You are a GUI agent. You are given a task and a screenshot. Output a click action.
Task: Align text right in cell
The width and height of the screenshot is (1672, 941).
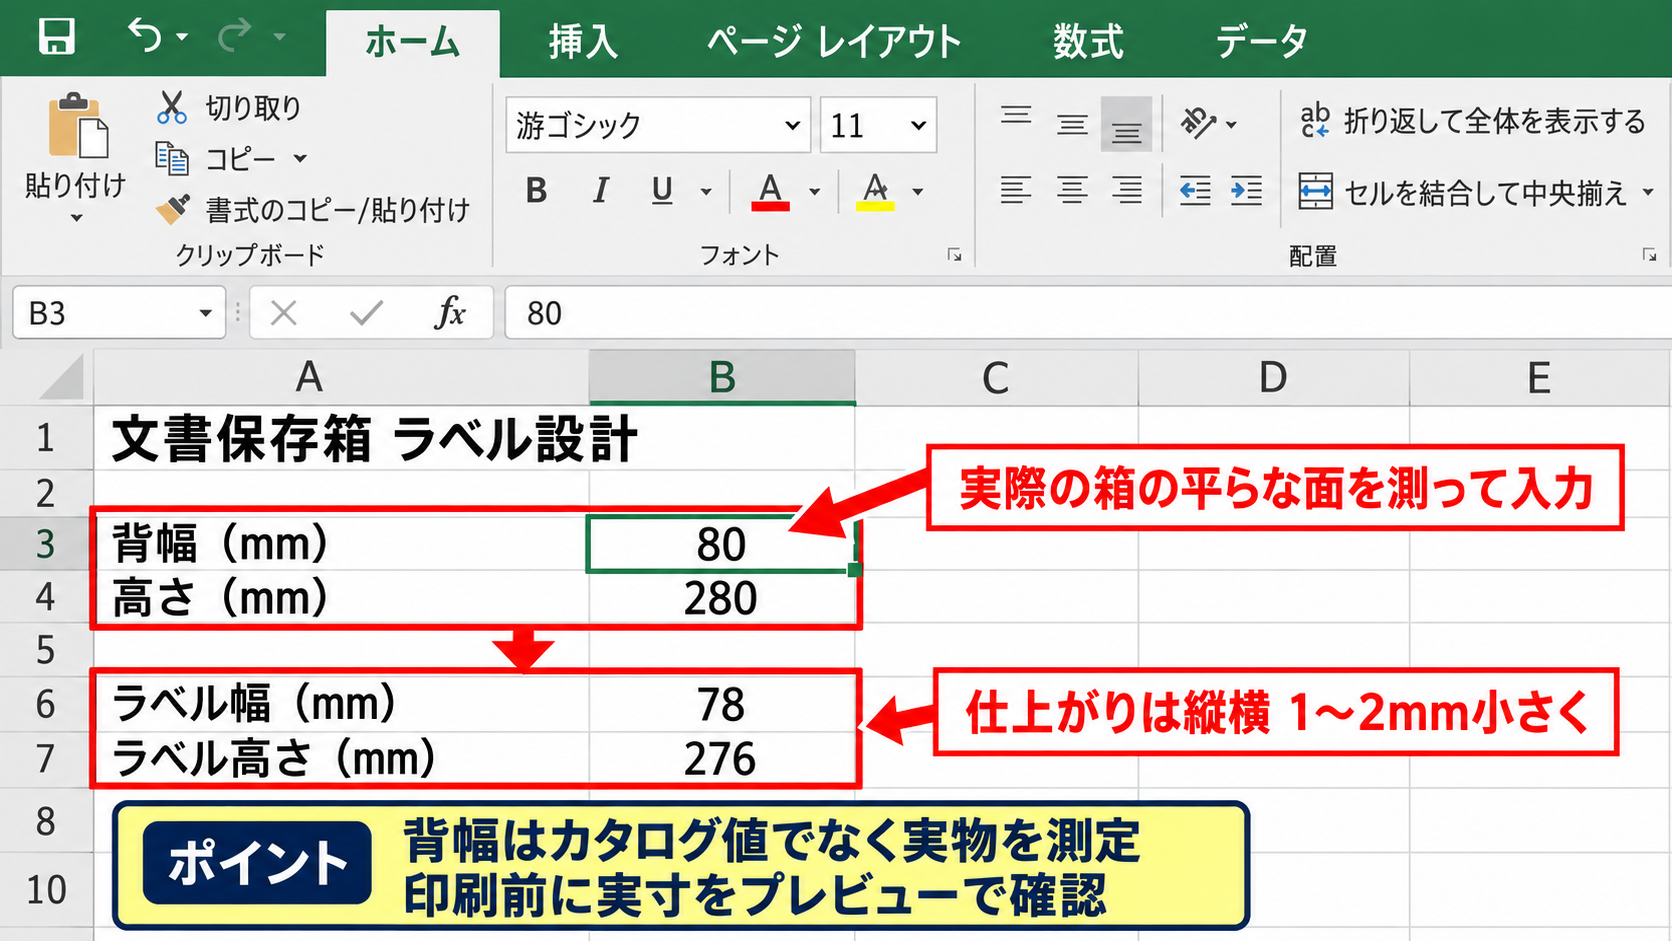click(1127, 190)
